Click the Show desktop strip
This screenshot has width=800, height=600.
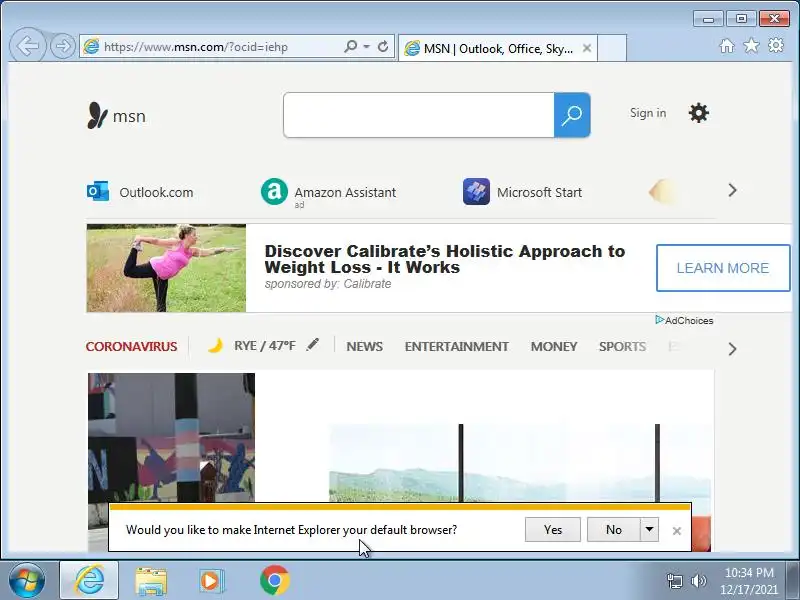(792, 580)
